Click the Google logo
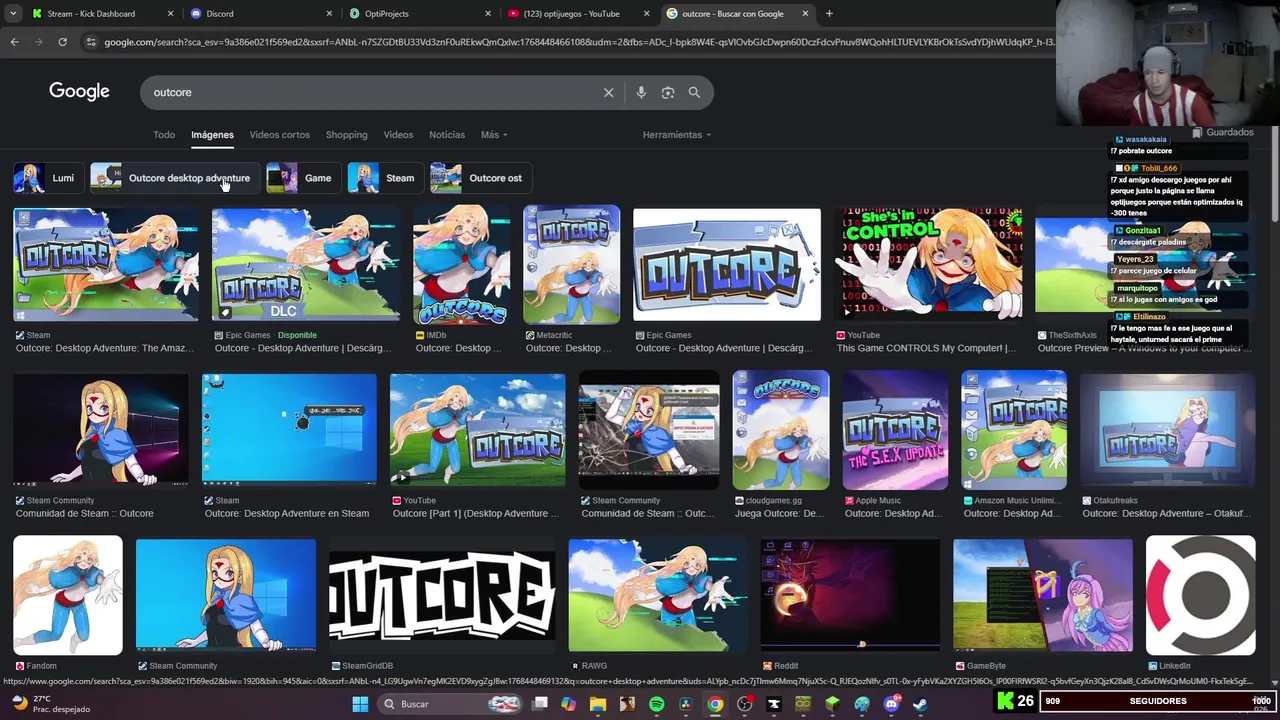Screen dimensions: 1280x720 click(x=79, y=91)
